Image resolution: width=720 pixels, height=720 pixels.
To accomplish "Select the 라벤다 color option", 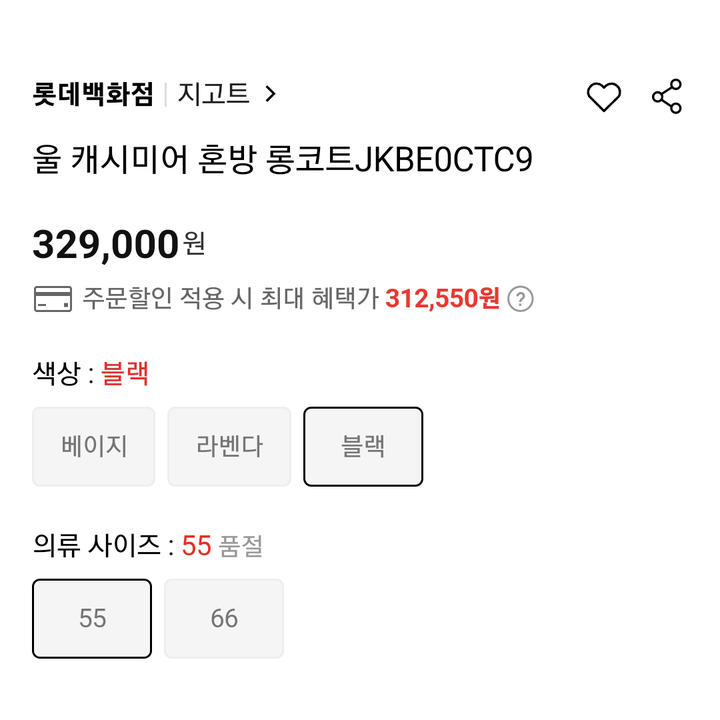I will point(229,446).
